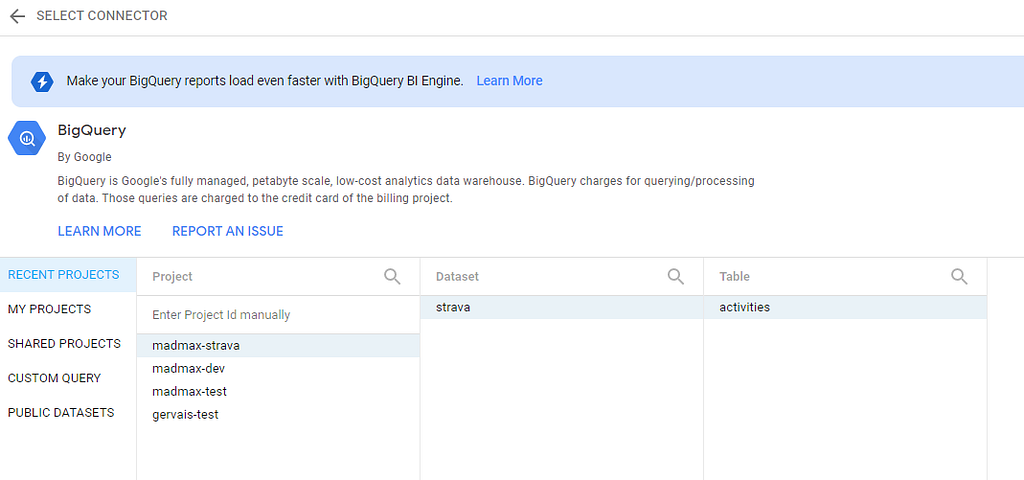Screen dimensions: 1024x480
Task: Select the Custom Query tab
Action: pyautogui.click(x=68, y=378)
